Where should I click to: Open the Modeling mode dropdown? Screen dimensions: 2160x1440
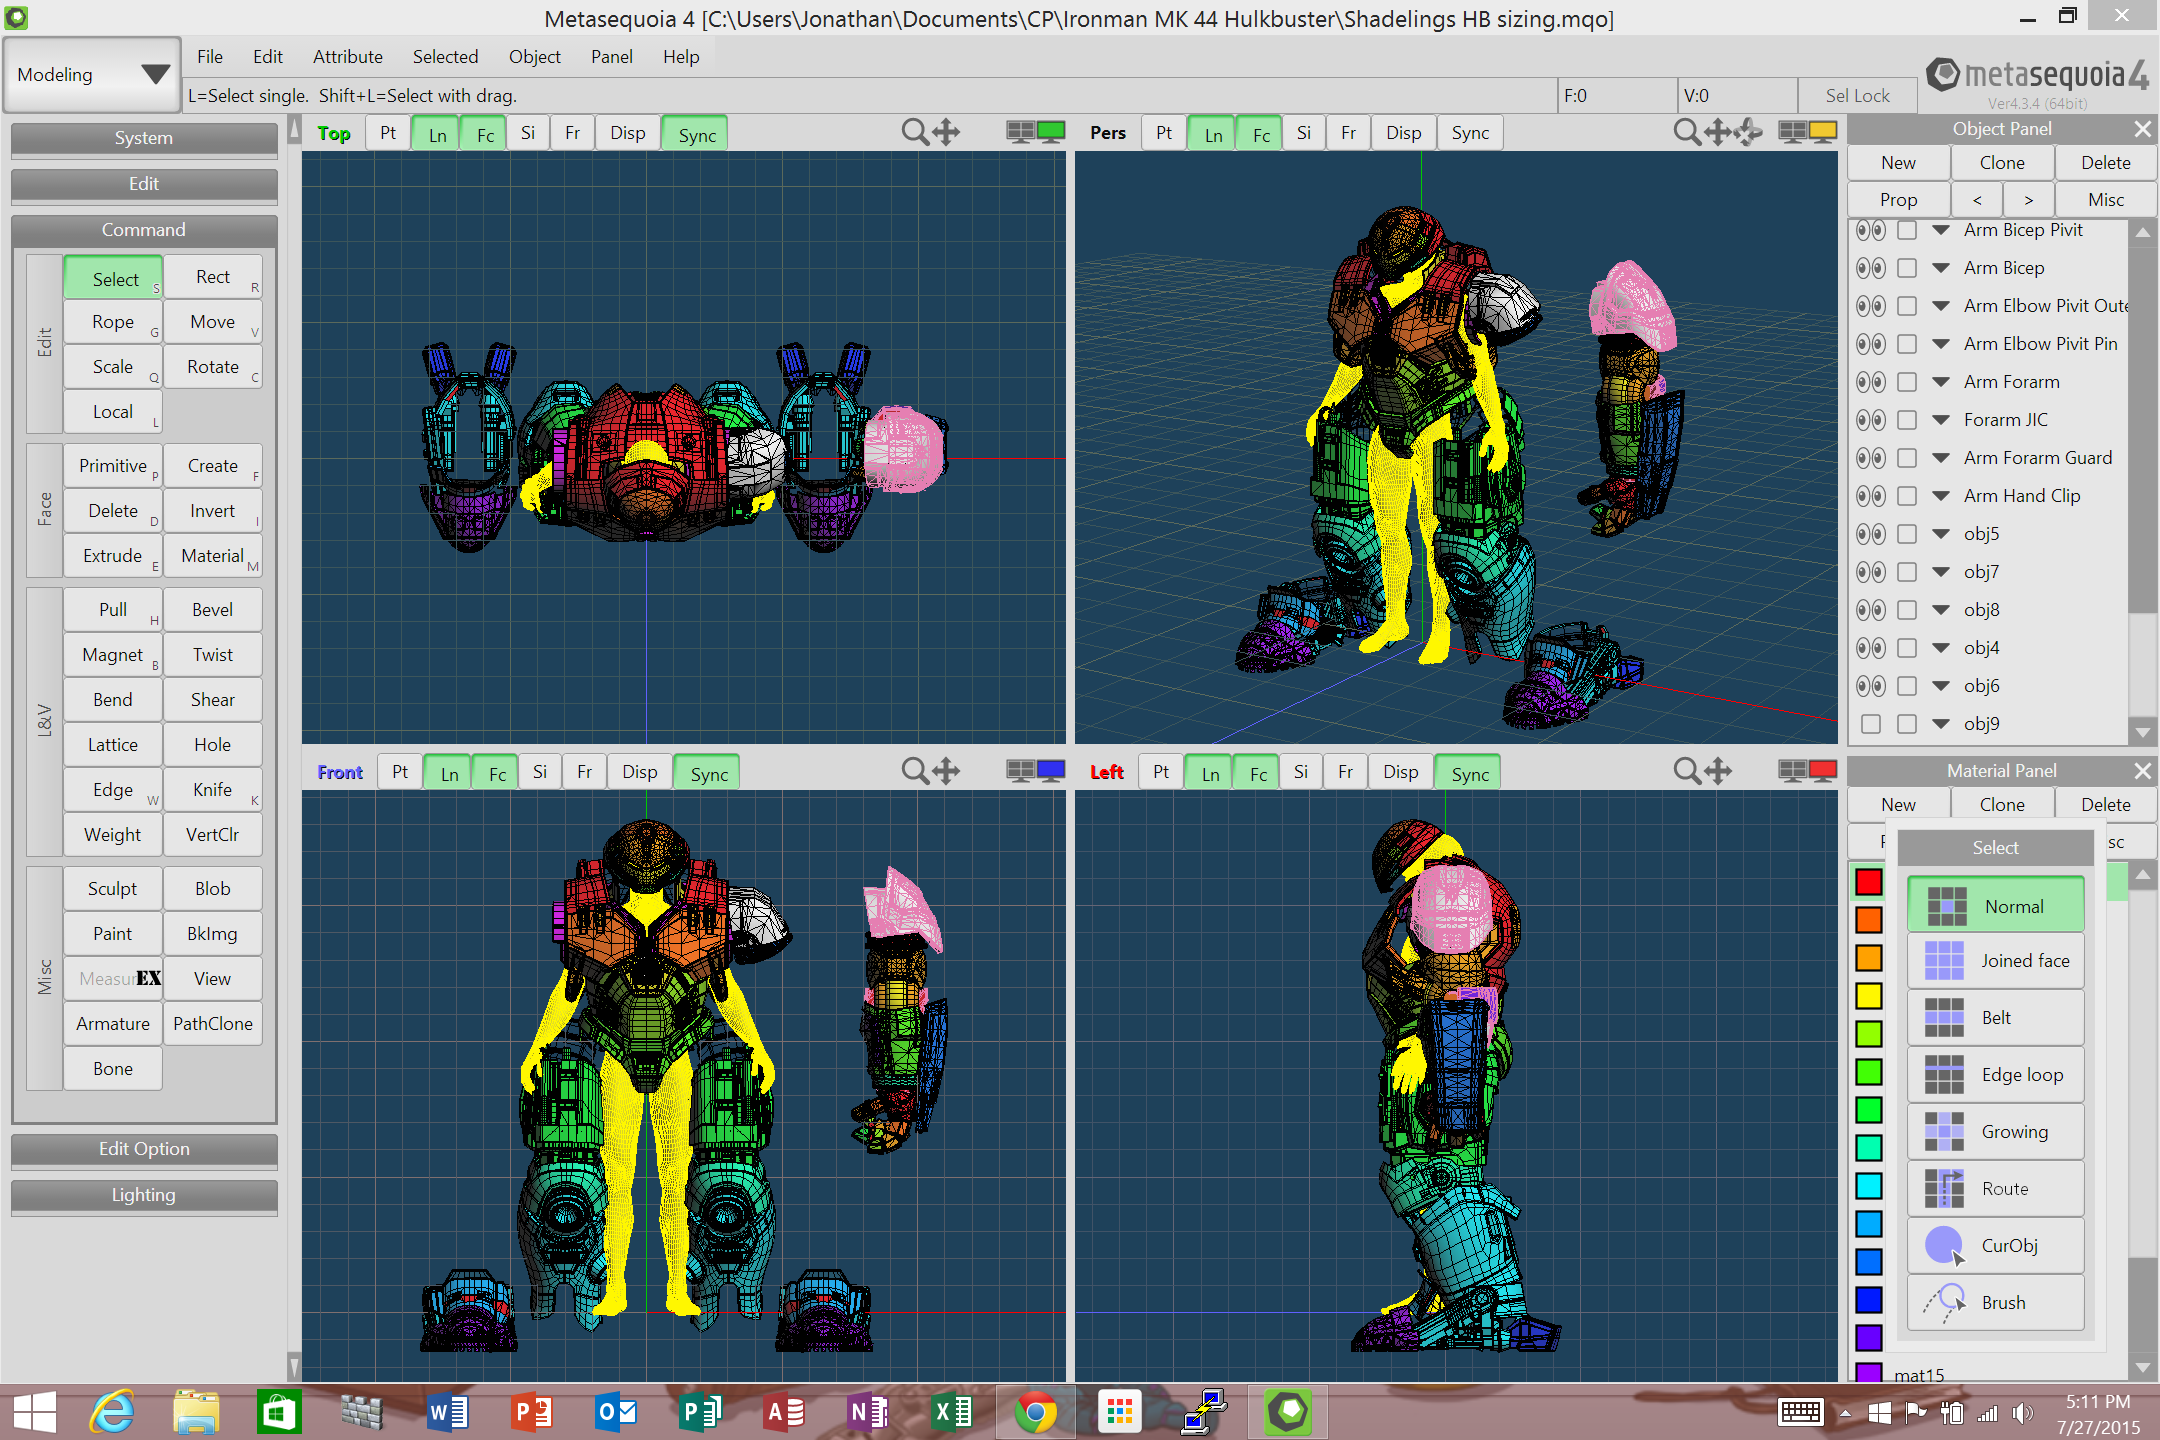coord(92,75)
